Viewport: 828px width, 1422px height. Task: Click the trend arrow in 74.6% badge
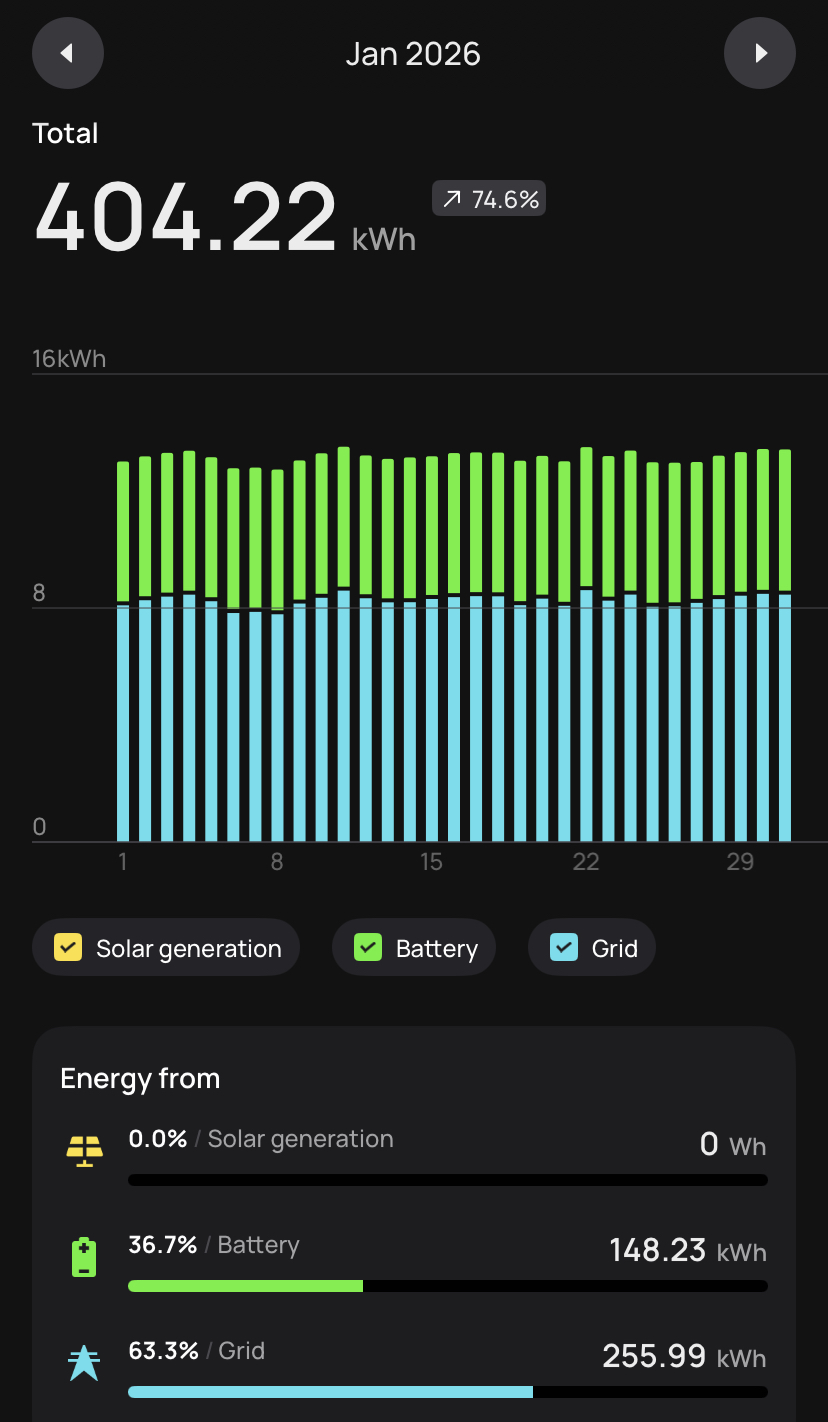click(x=452, y=200)
